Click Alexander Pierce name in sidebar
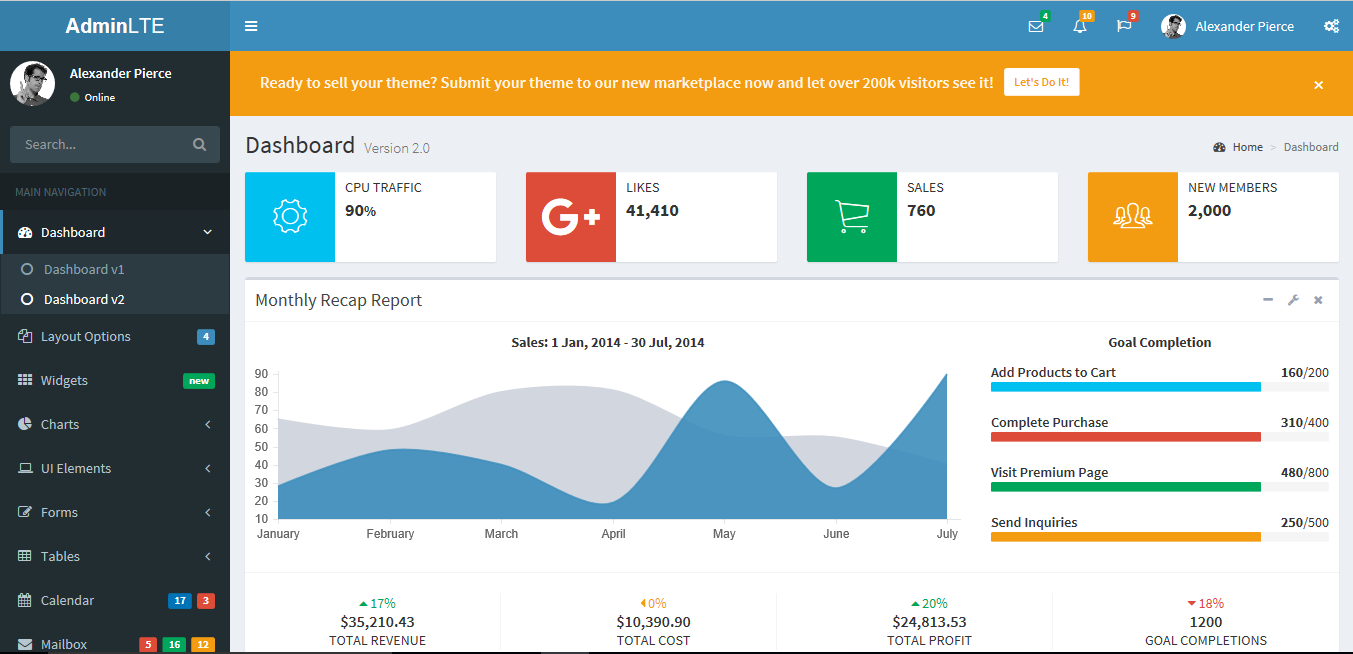1353x654 pixels. coord(120,73)
